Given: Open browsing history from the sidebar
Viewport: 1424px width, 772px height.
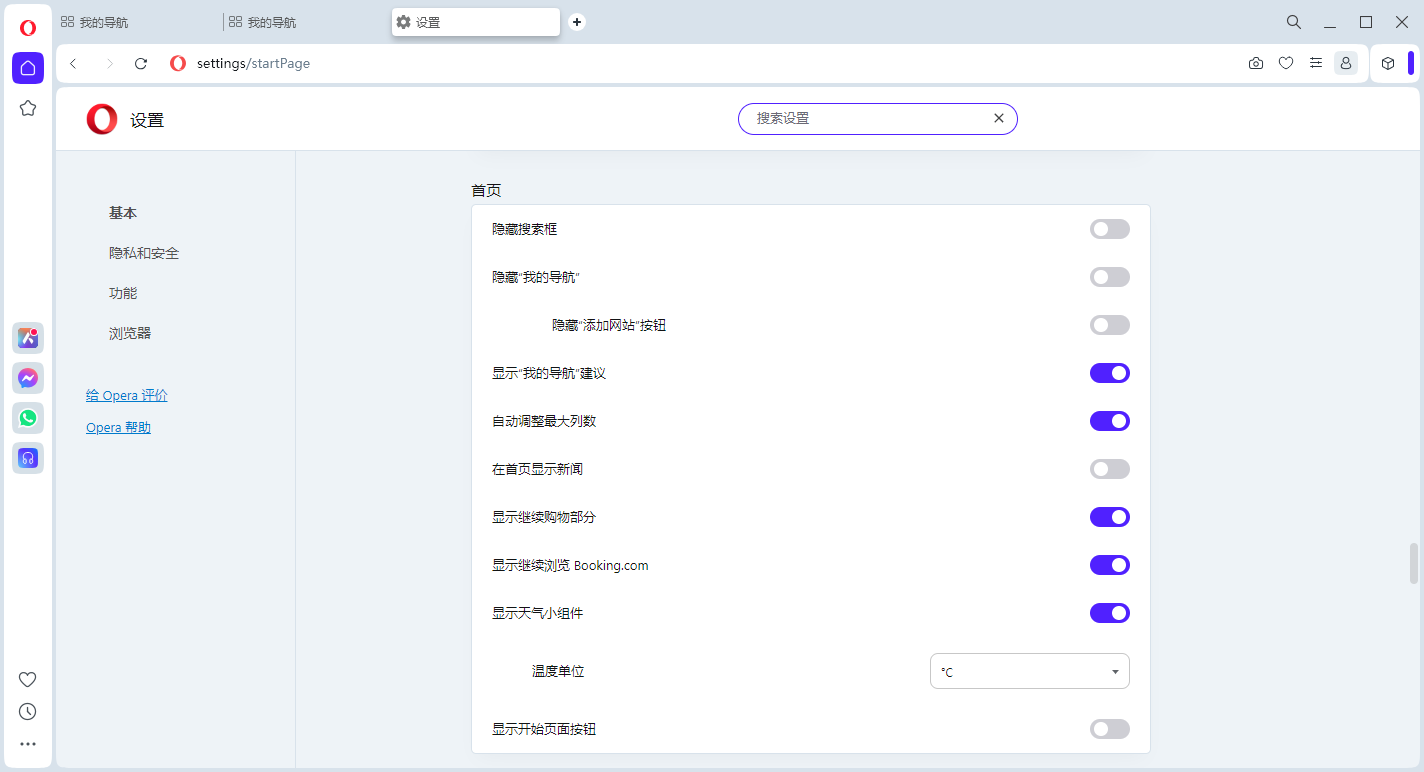Looking at the screenshot, I should click(x=27, y=711).
